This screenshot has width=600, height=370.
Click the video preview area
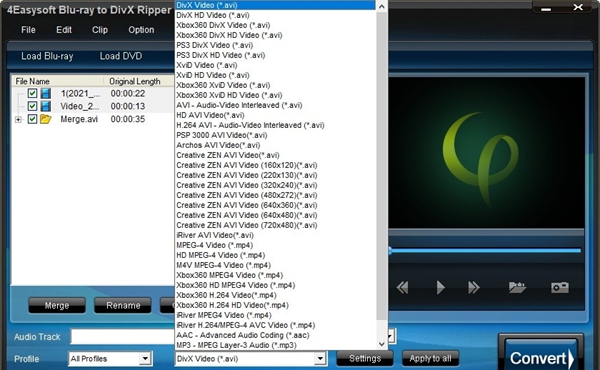(x=486, y=153)
